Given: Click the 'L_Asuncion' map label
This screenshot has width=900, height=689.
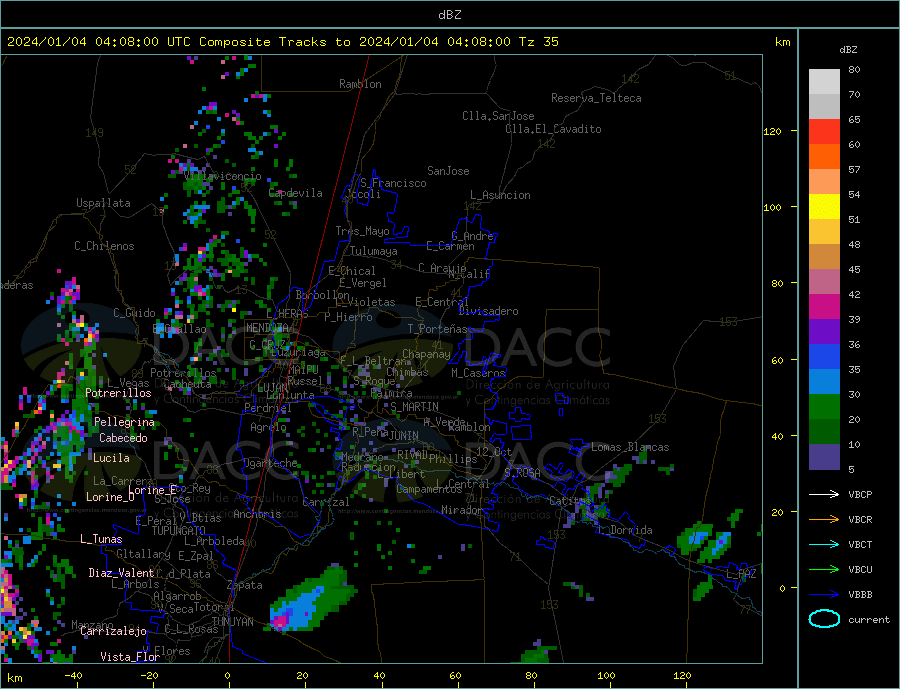Looking at the screenshot, I should pyautogui.click(x=501, y=195).
